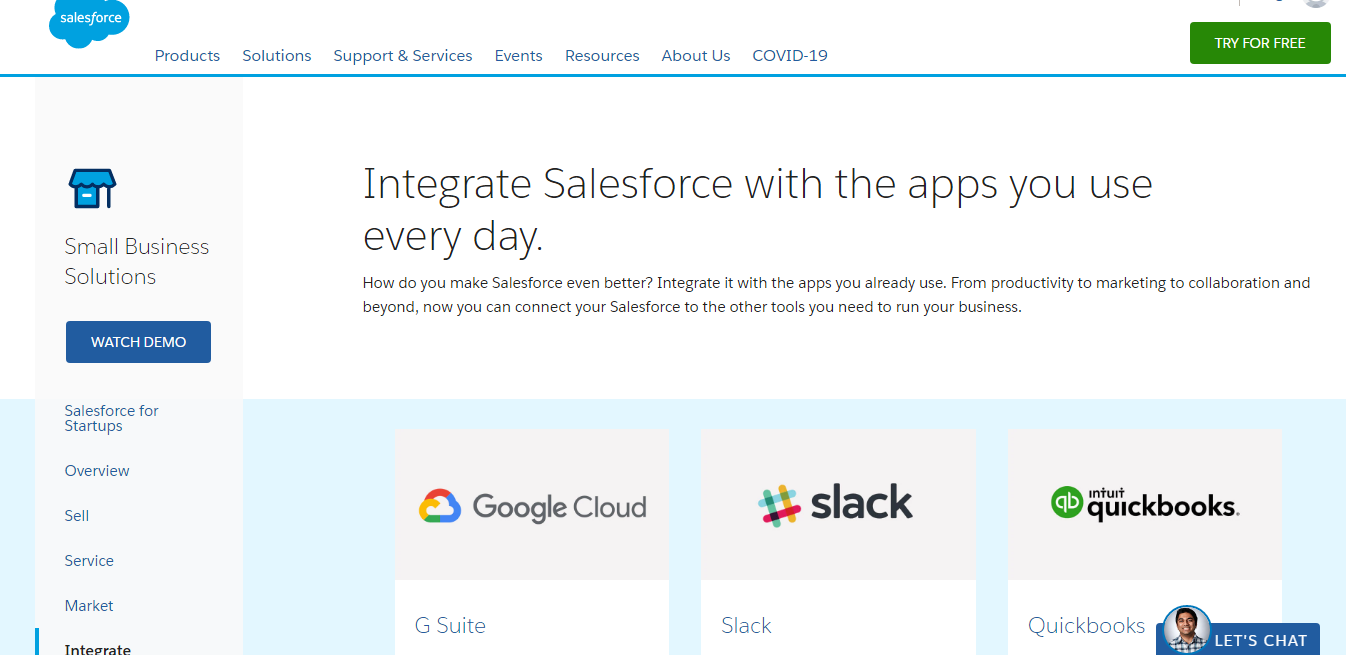
Task: Open the Service sidebar link
Action: (89, 561)
